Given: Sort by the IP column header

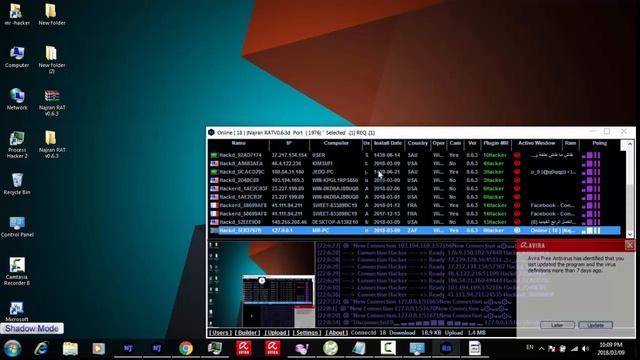Looking at the screenshot, I should click(x=289, y=143).
